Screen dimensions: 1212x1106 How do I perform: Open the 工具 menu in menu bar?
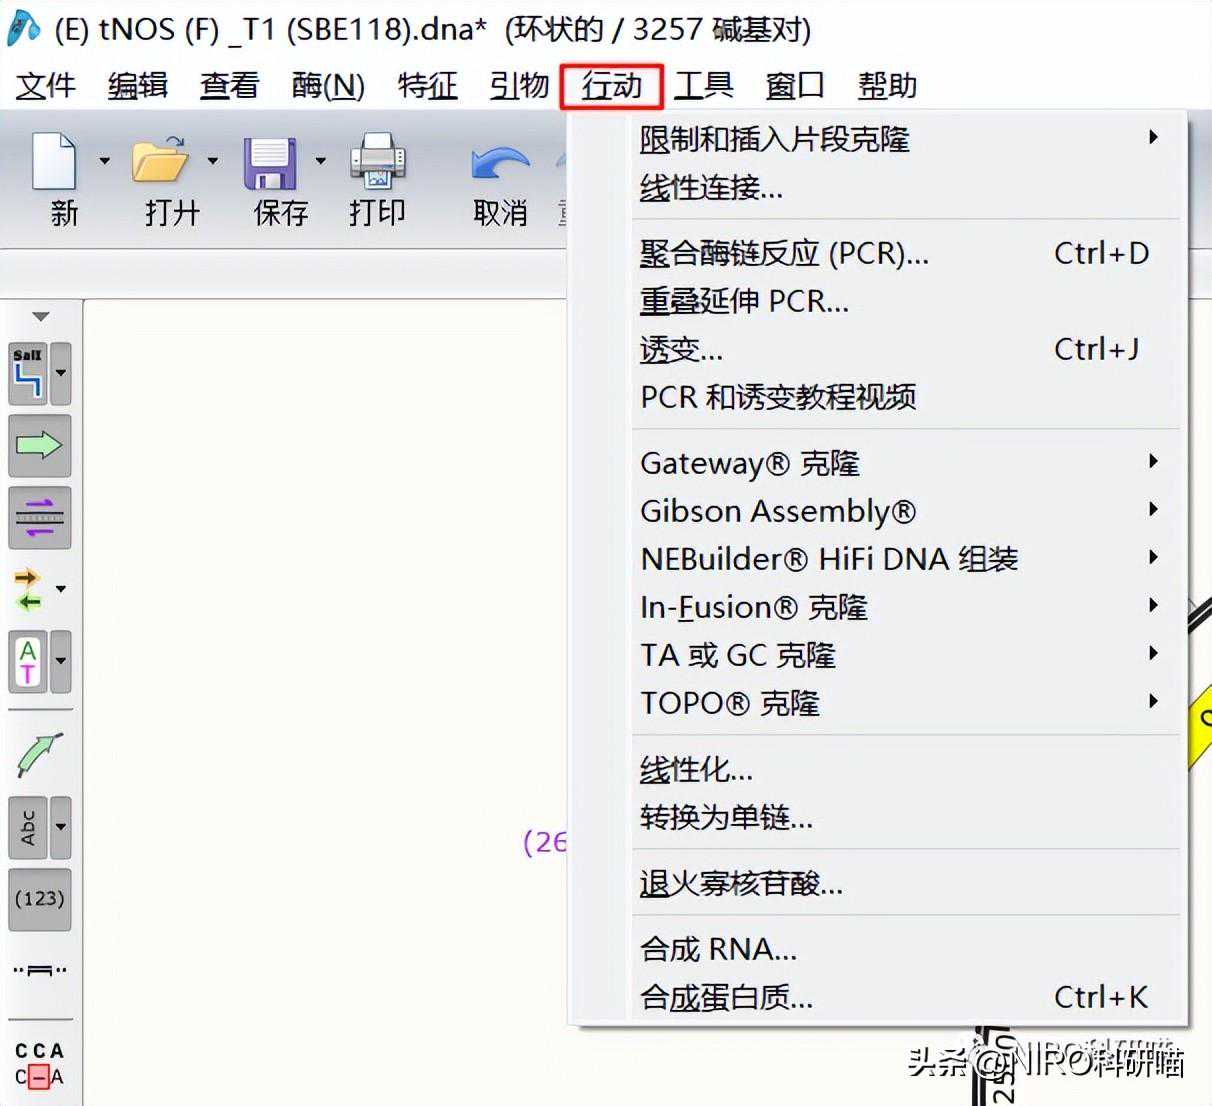(x=703, y=86)
